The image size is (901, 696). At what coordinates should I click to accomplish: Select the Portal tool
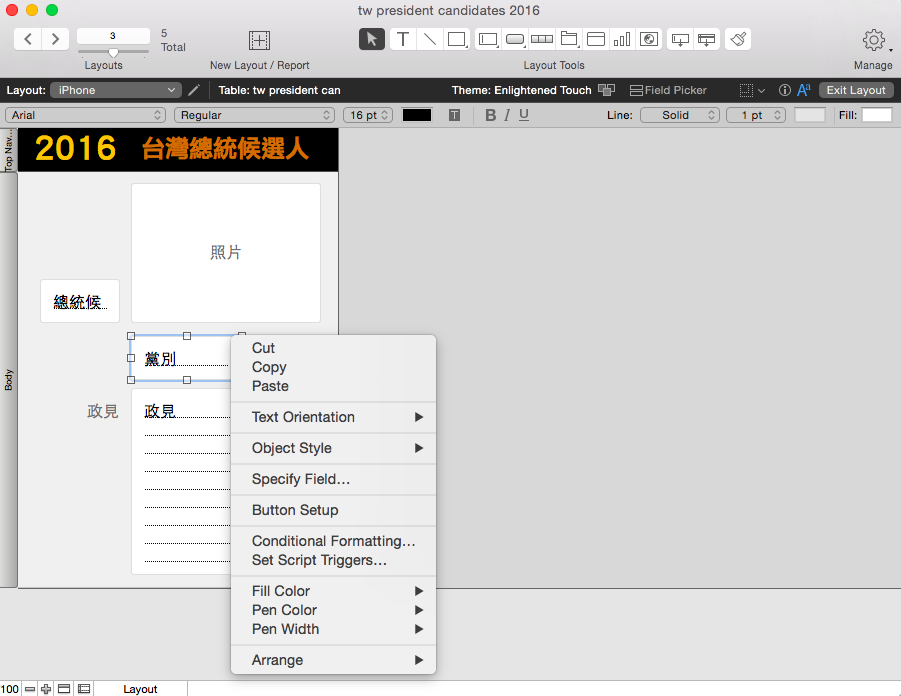tap(595, 39)
